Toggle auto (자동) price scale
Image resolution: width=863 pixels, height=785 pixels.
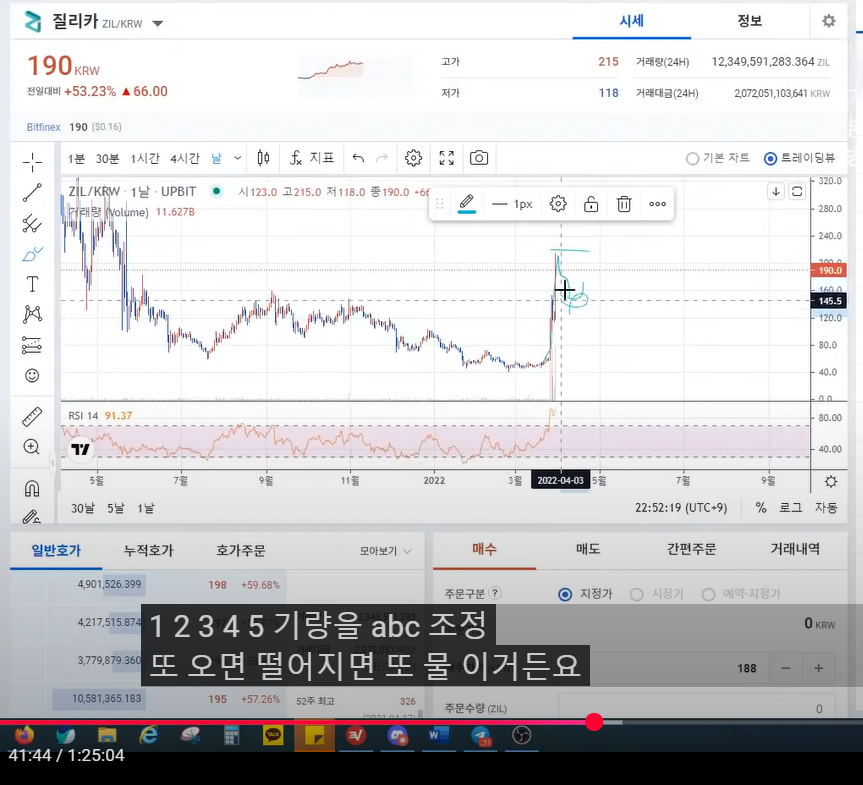tap(826, 508)
